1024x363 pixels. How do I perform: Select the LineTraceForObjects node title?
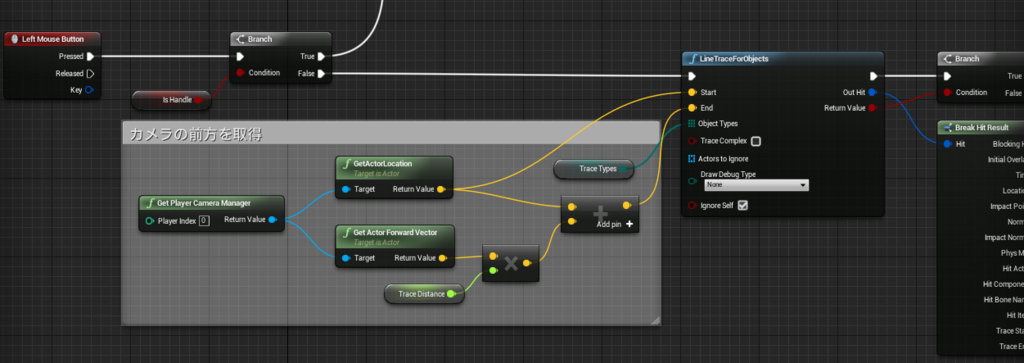coord(733,59)
